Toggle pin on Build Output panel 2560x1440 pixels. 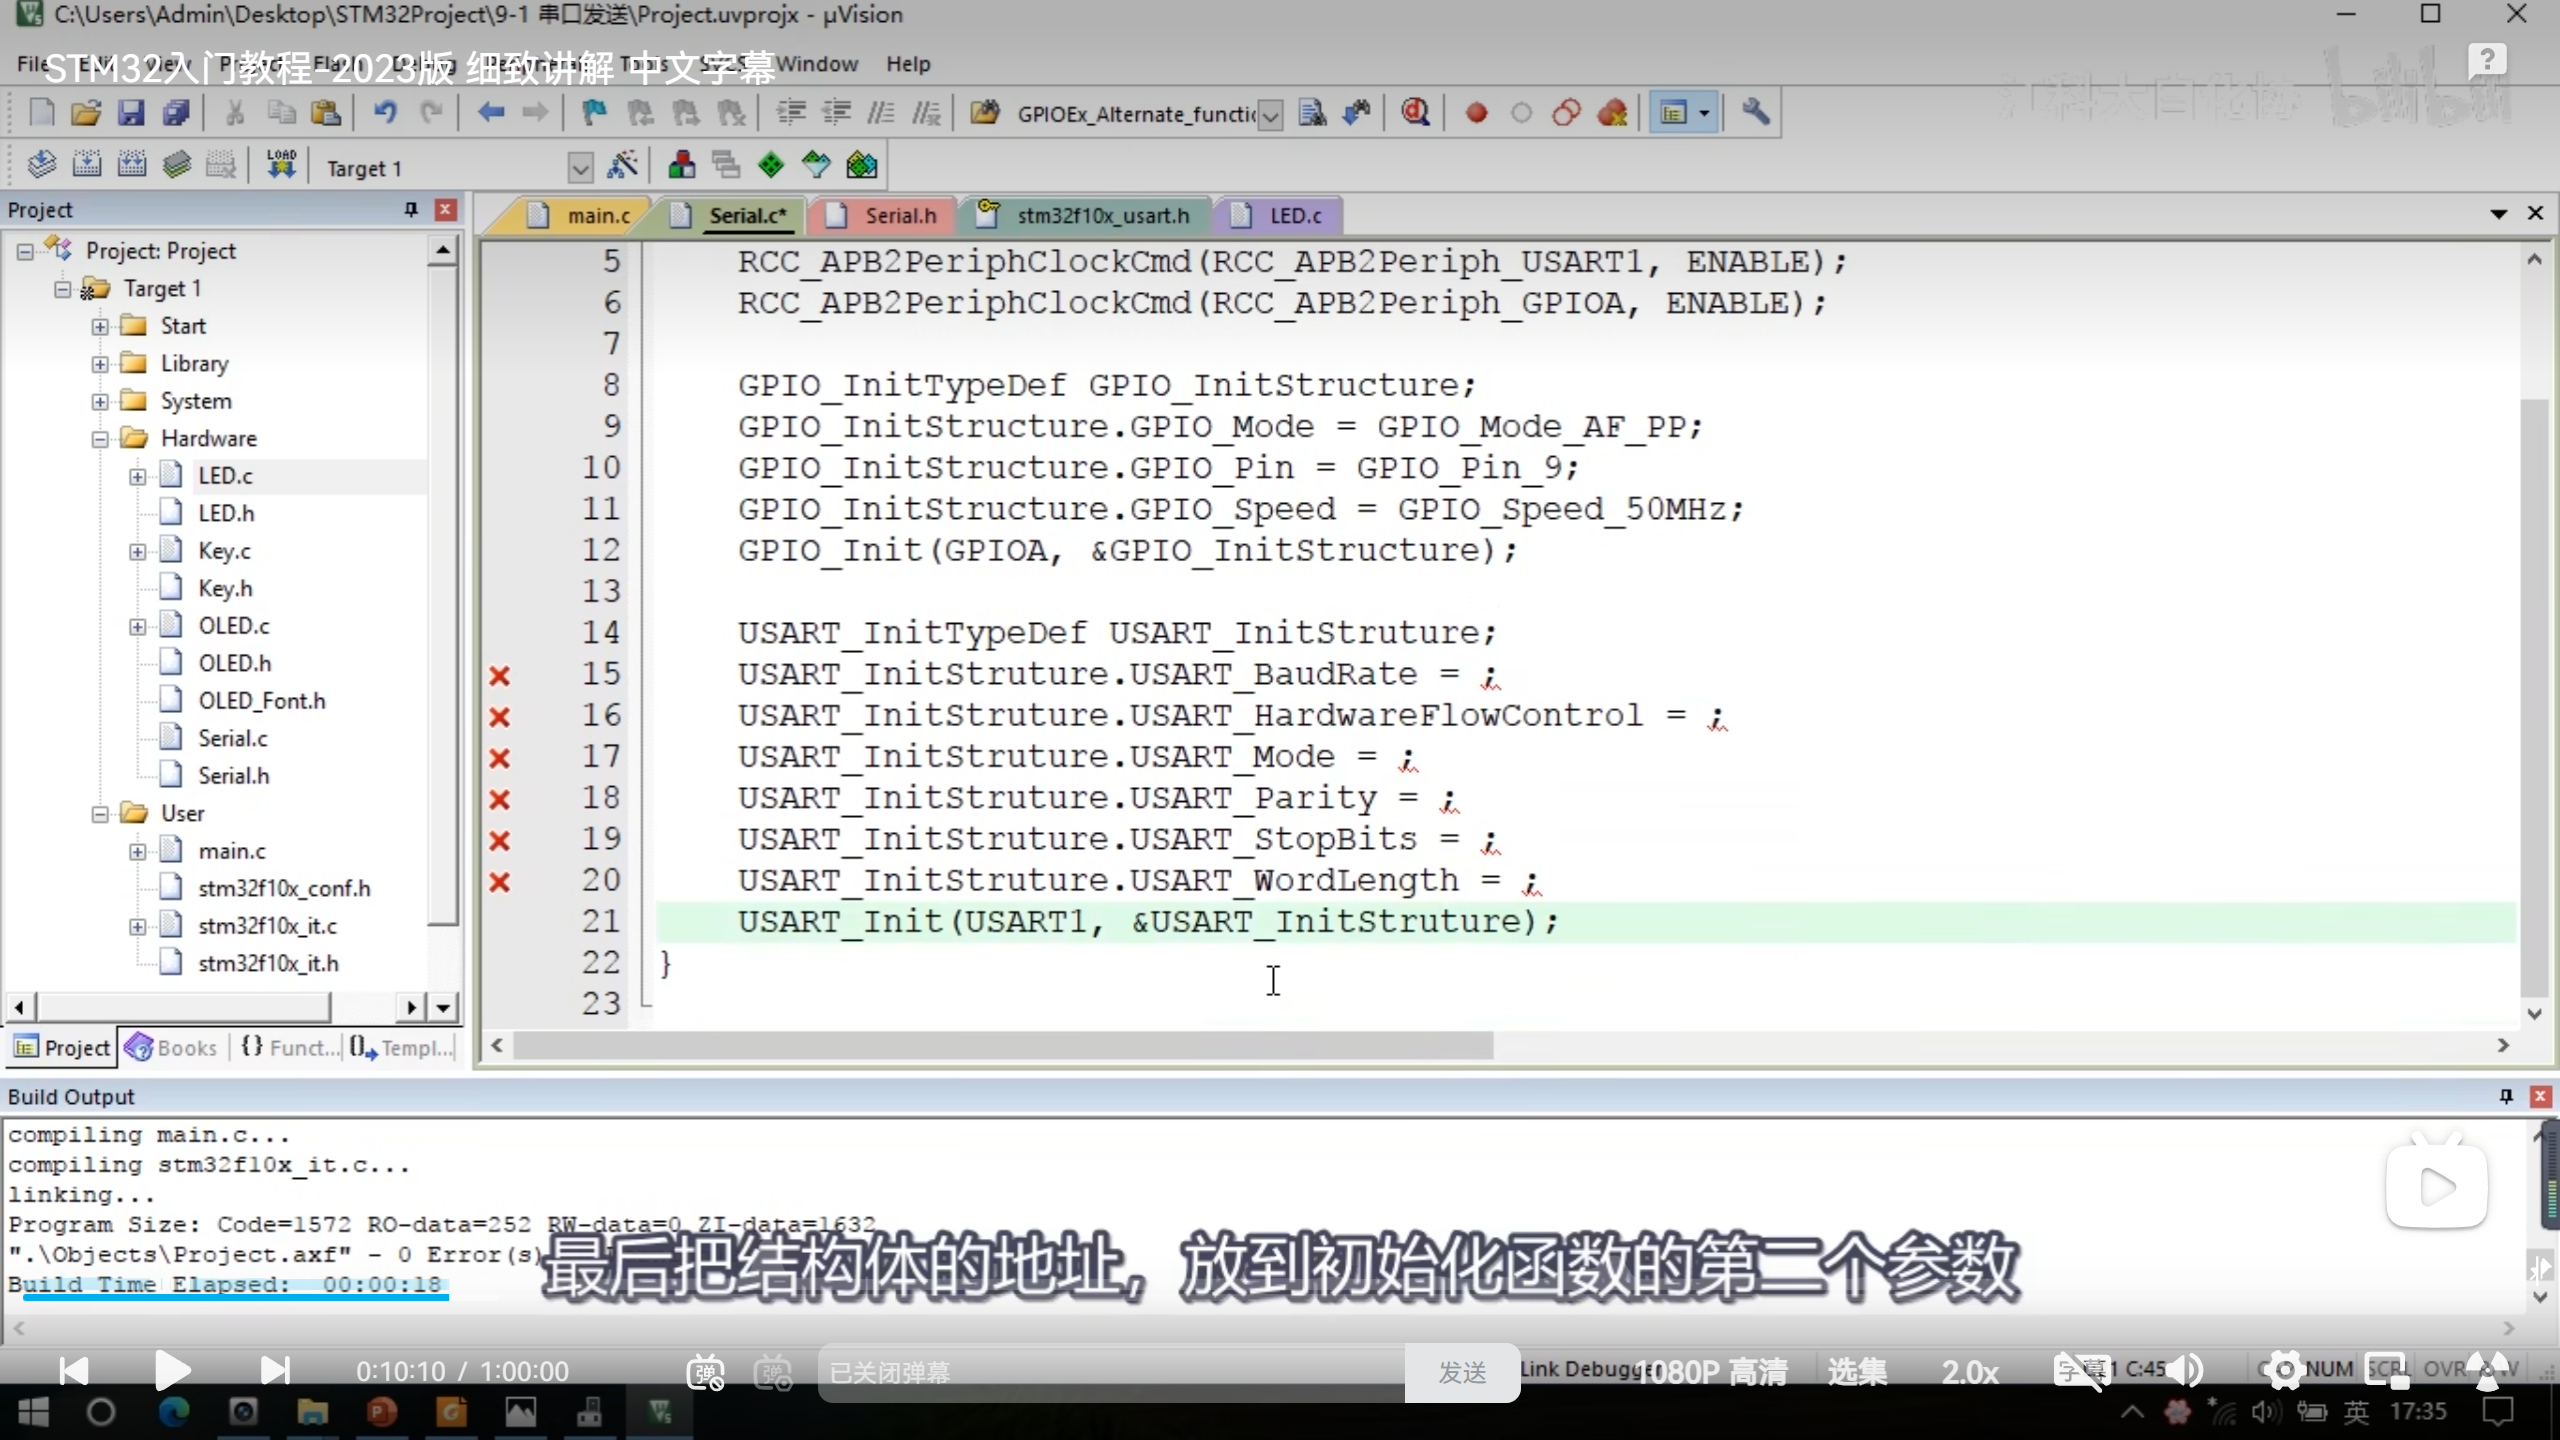[2505, 1096]
